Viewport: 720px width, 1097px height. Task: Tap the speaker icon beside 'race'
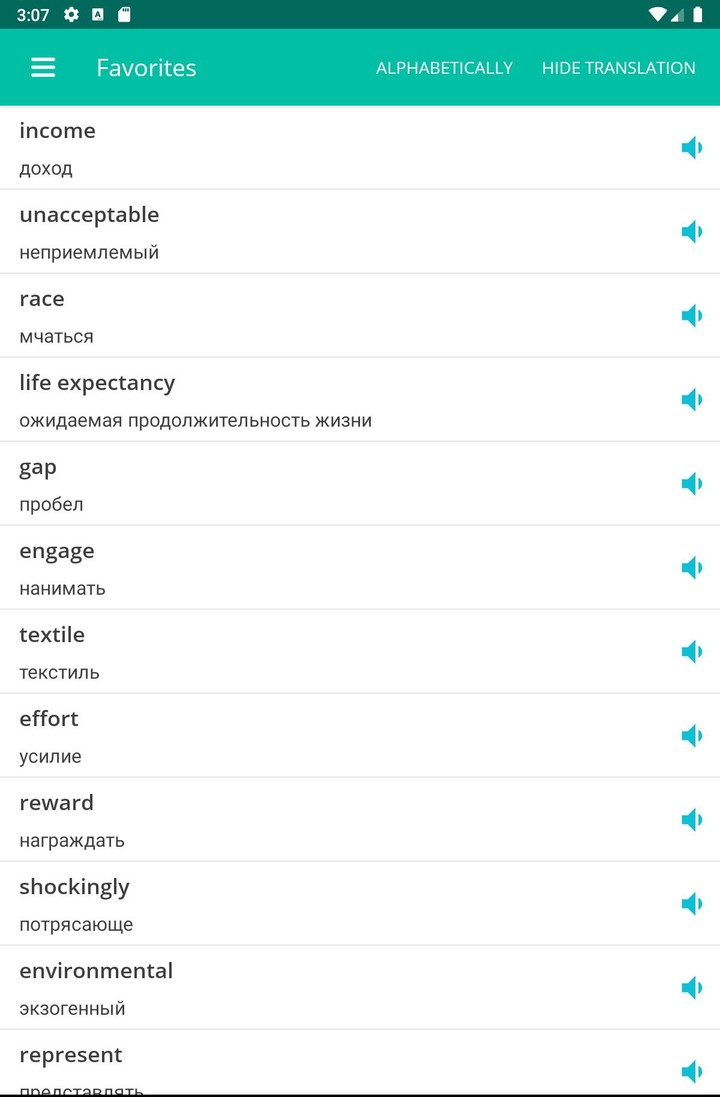pos(691,316)
